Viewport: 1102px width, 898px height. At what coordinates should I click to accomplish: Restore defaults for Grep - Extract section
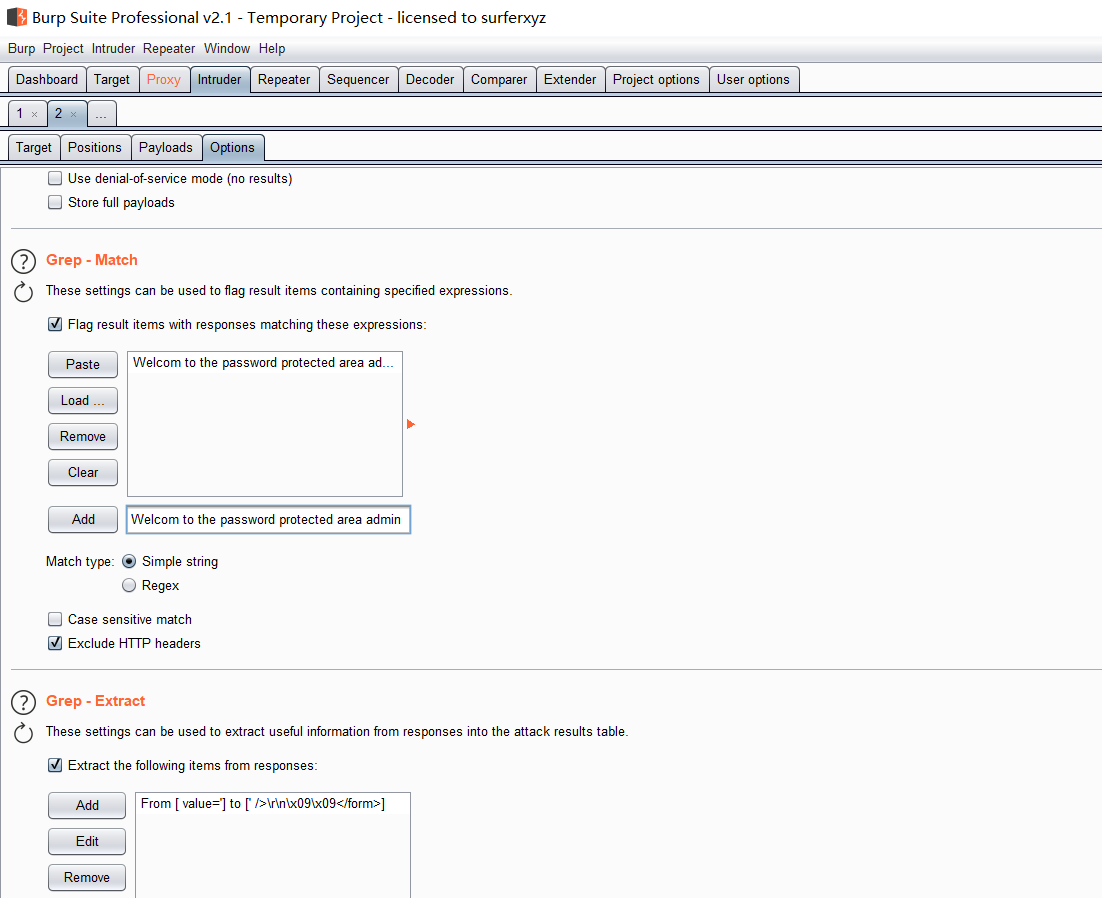pos(23,733)
